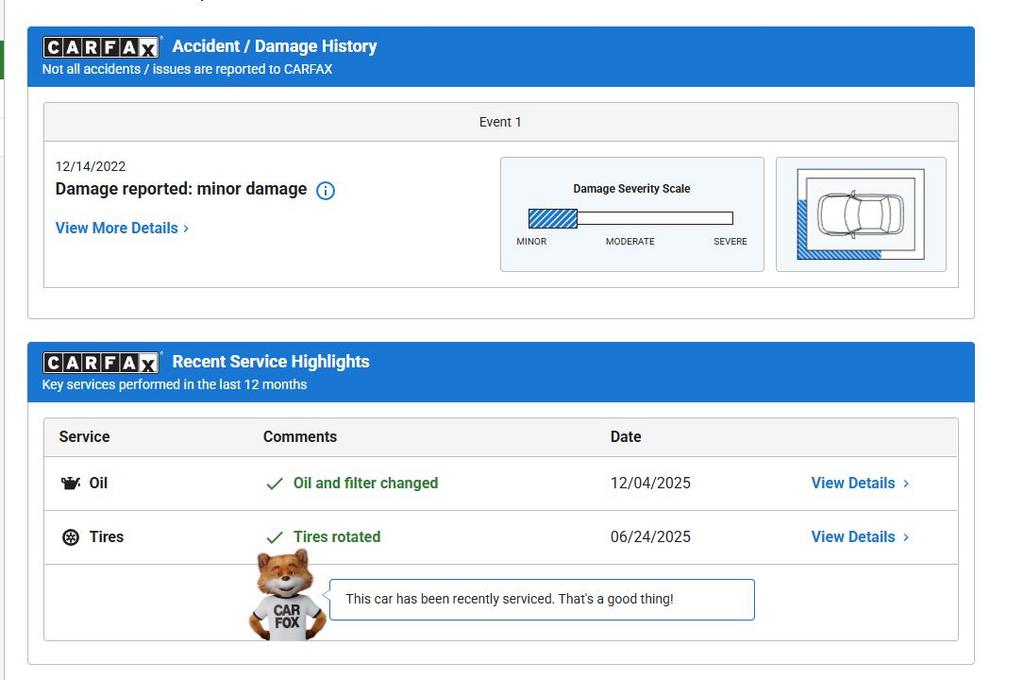Click the green checkmark for oil change
Image resolution: width=1024 pixels, height=680 pixels.
(274, 484)
